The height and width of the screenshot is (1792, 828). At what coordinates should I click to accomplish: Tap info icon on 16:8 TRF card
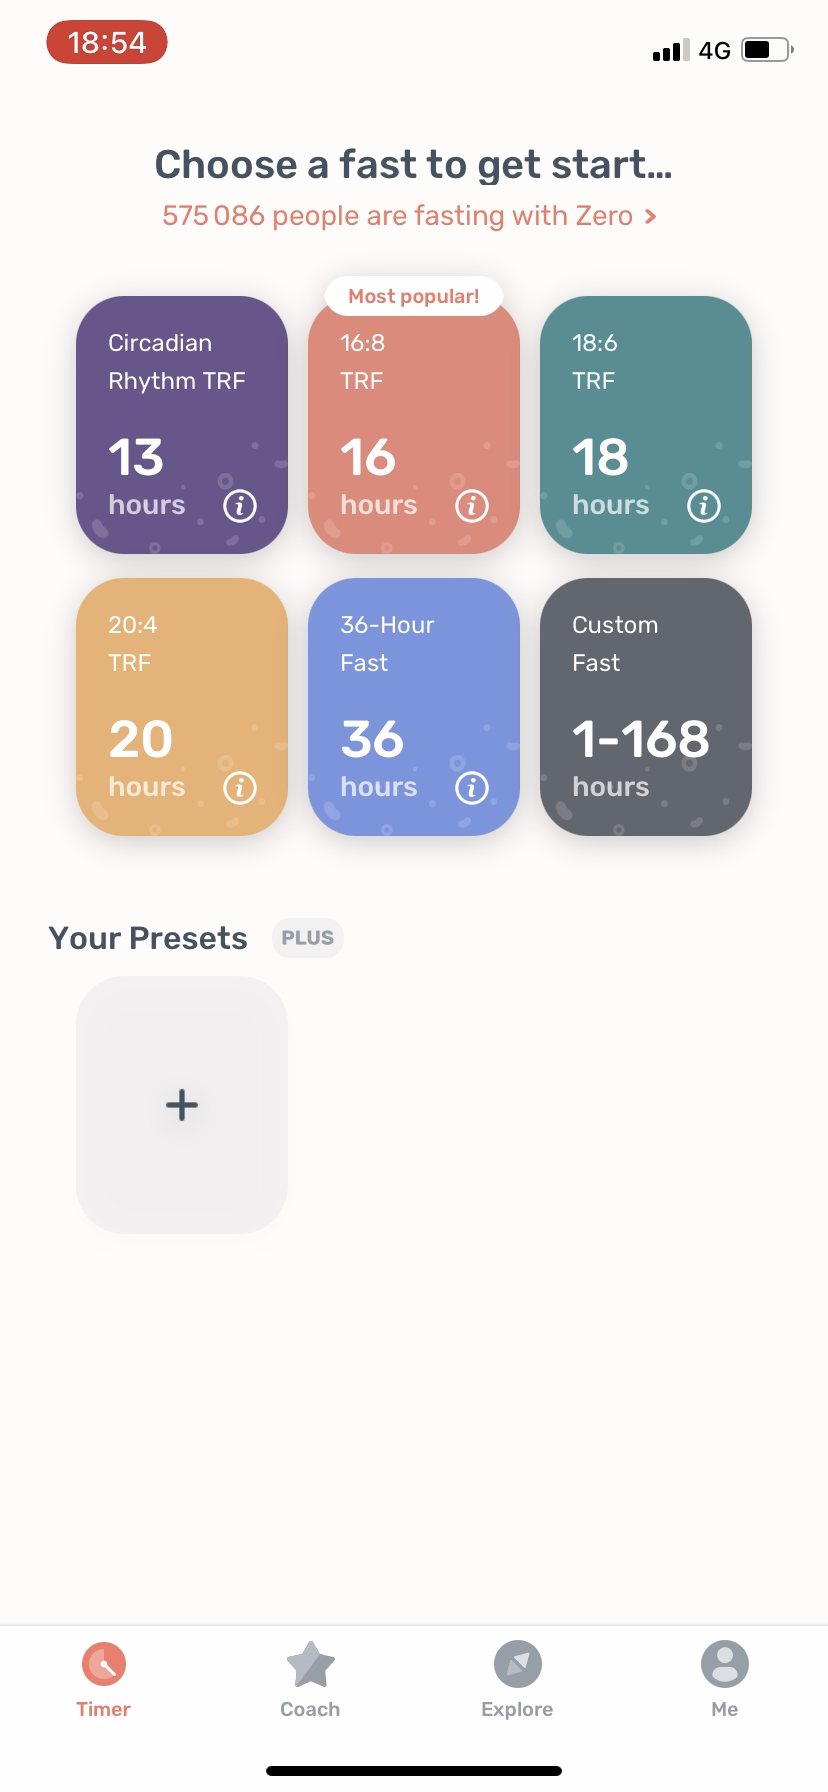[x=472, y=506]
